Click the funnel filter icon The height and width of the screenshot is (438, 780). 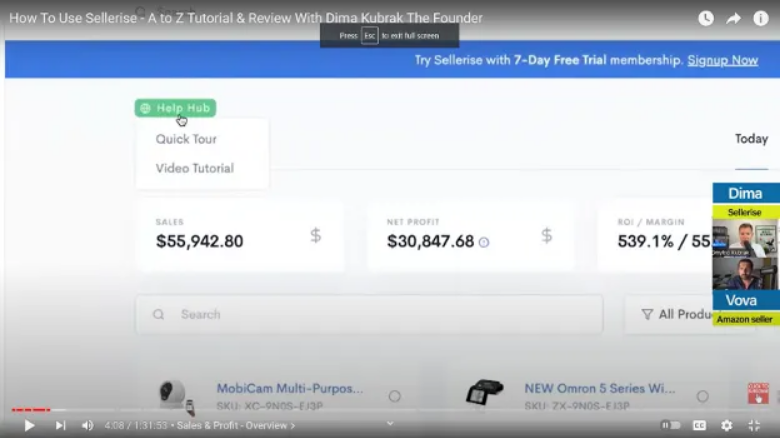coord(647,315)
